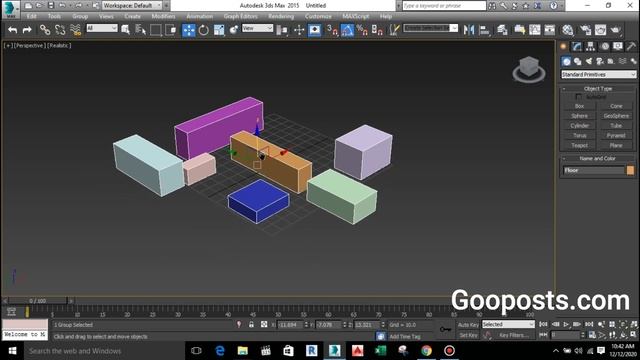Collapse the Name and Color rollout
This screenshot has width=640, height=360.
[598, 158]
